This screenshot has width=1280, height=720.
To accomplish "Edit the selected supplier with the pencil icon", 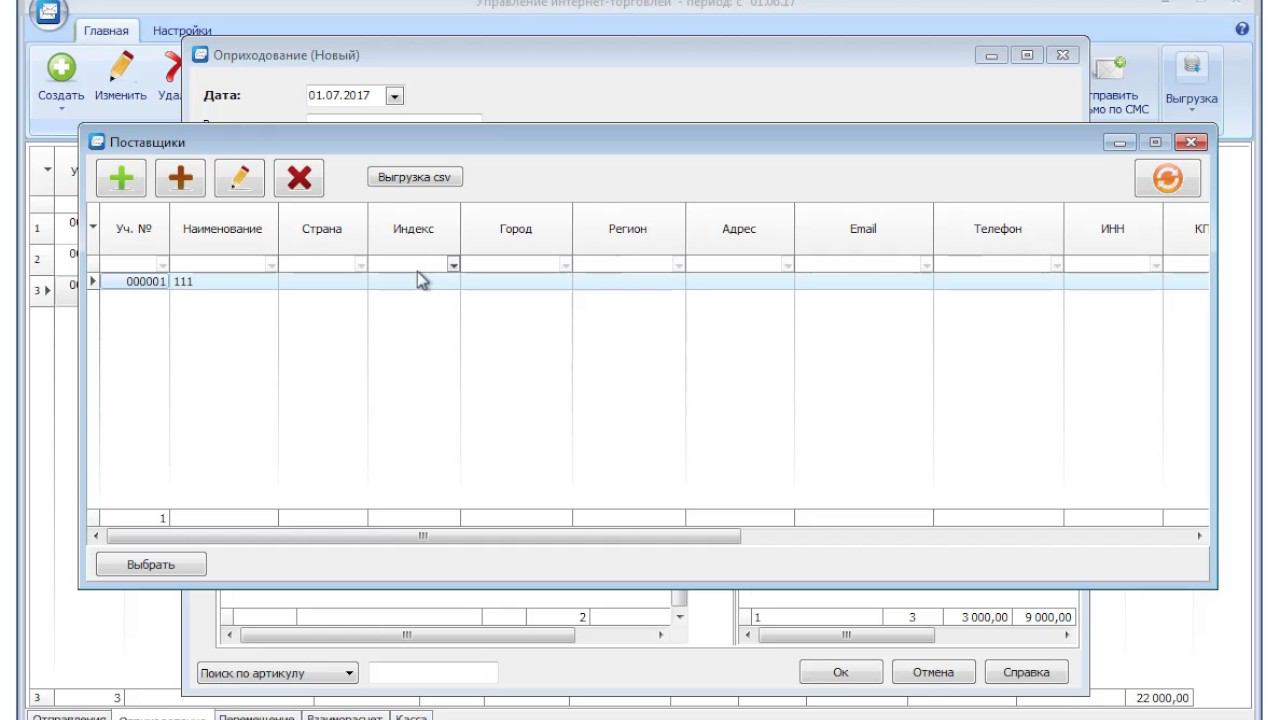I will coord(240,178).
